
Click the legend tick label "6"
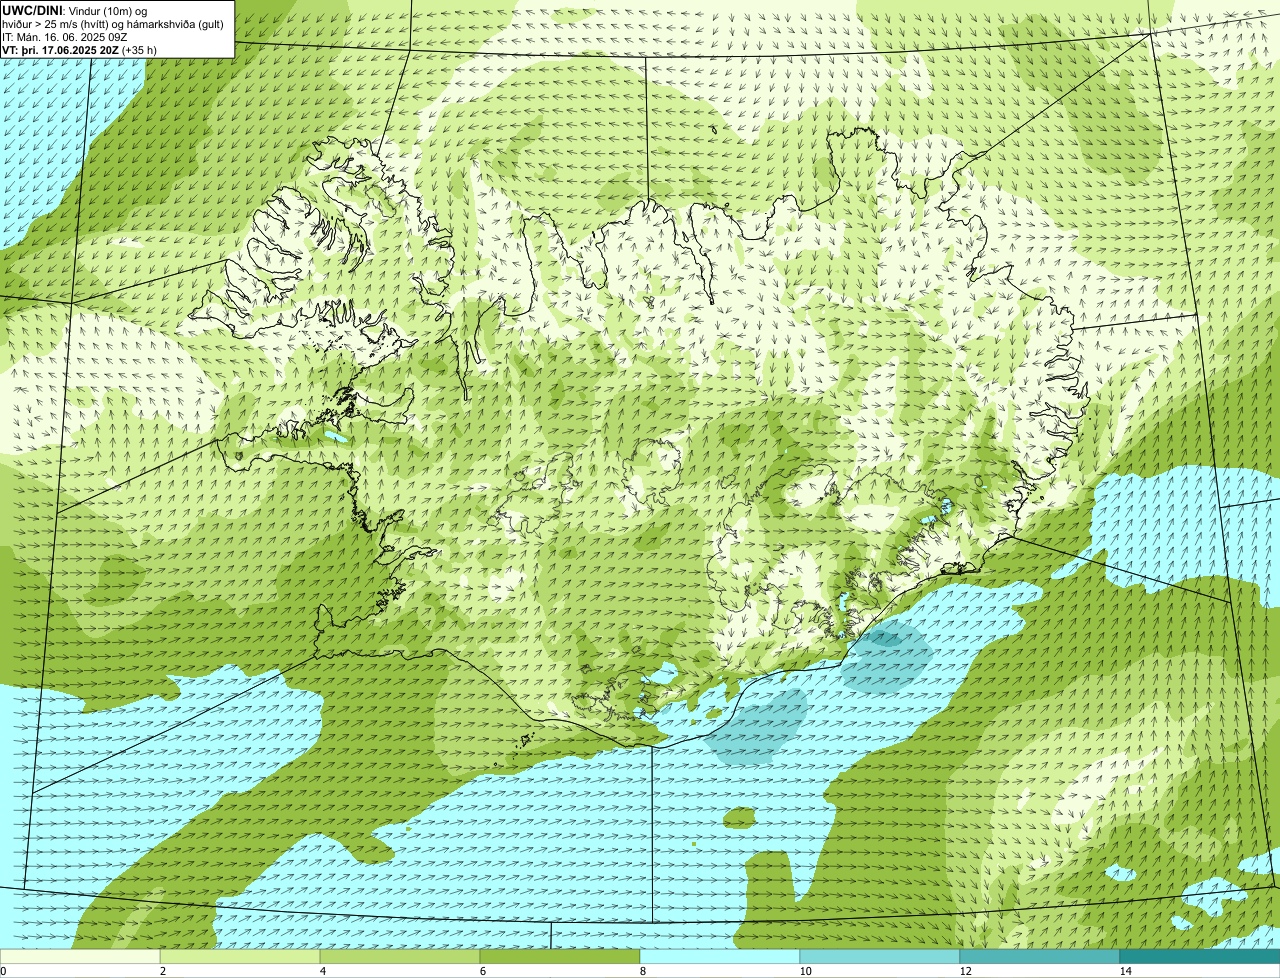[x=482, y=971]
